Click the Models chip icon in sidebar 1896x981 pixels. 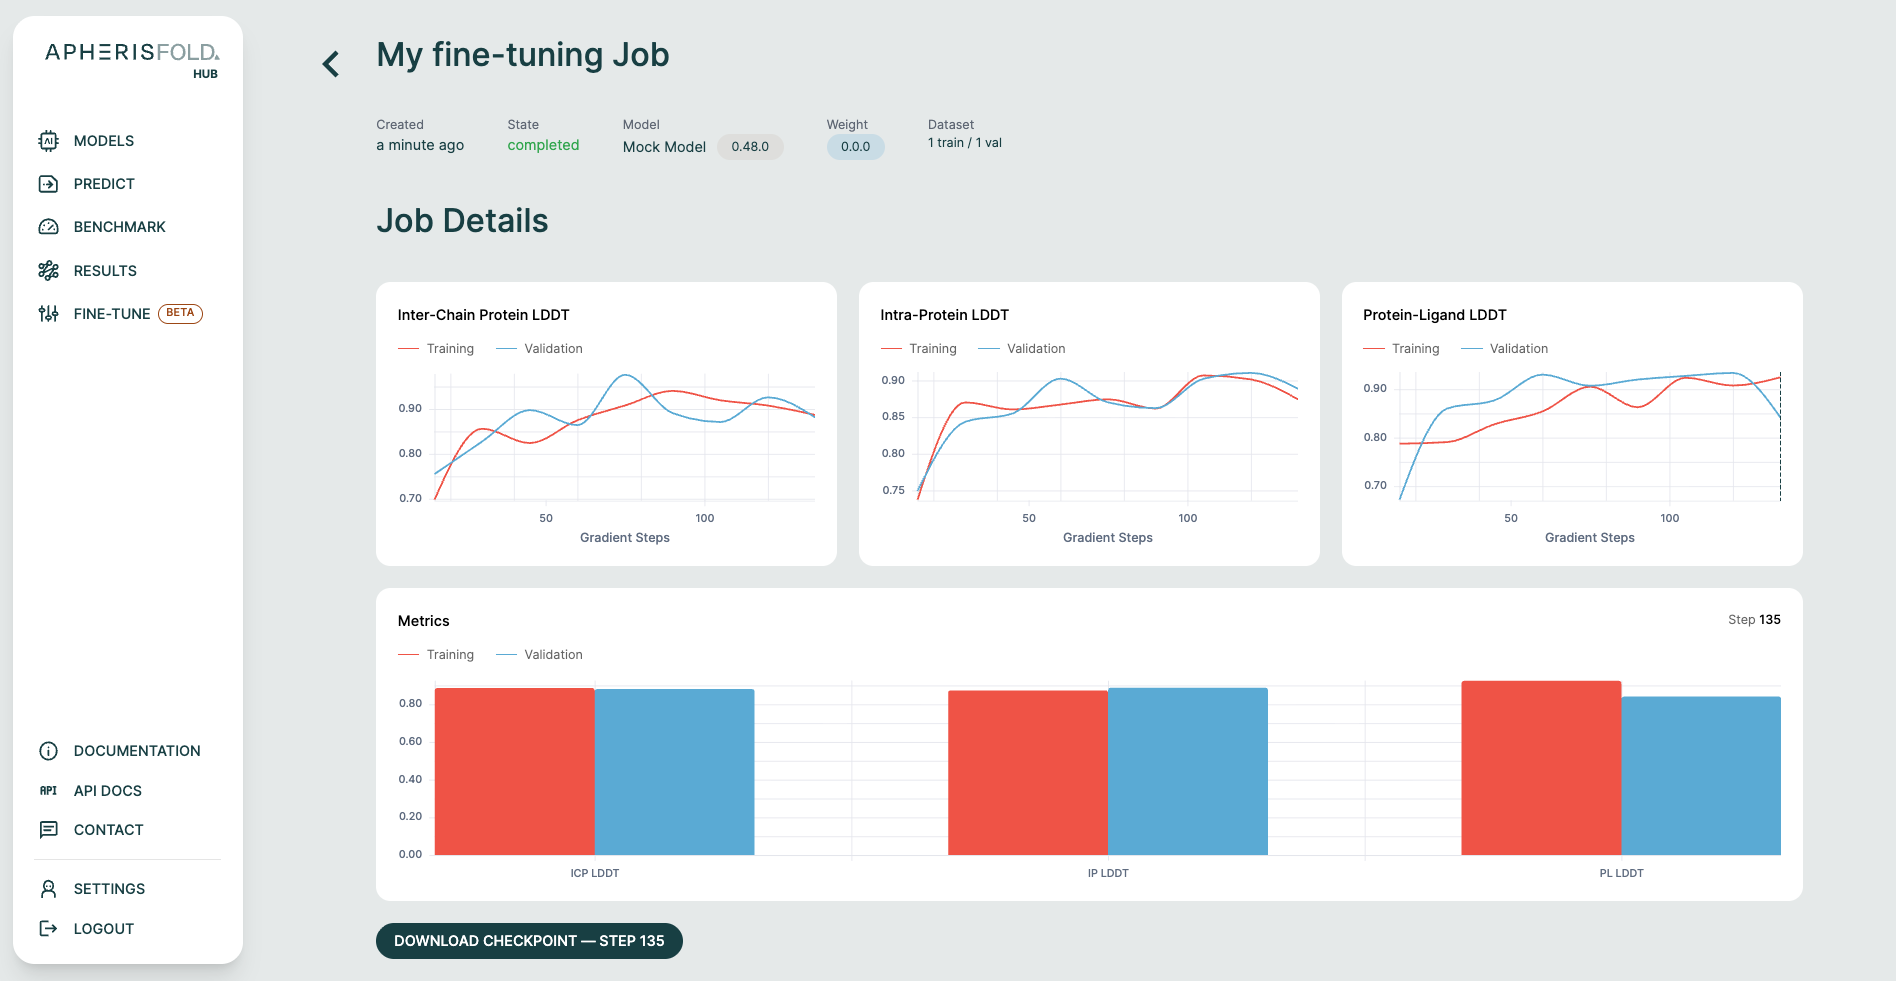pos(48,141)
